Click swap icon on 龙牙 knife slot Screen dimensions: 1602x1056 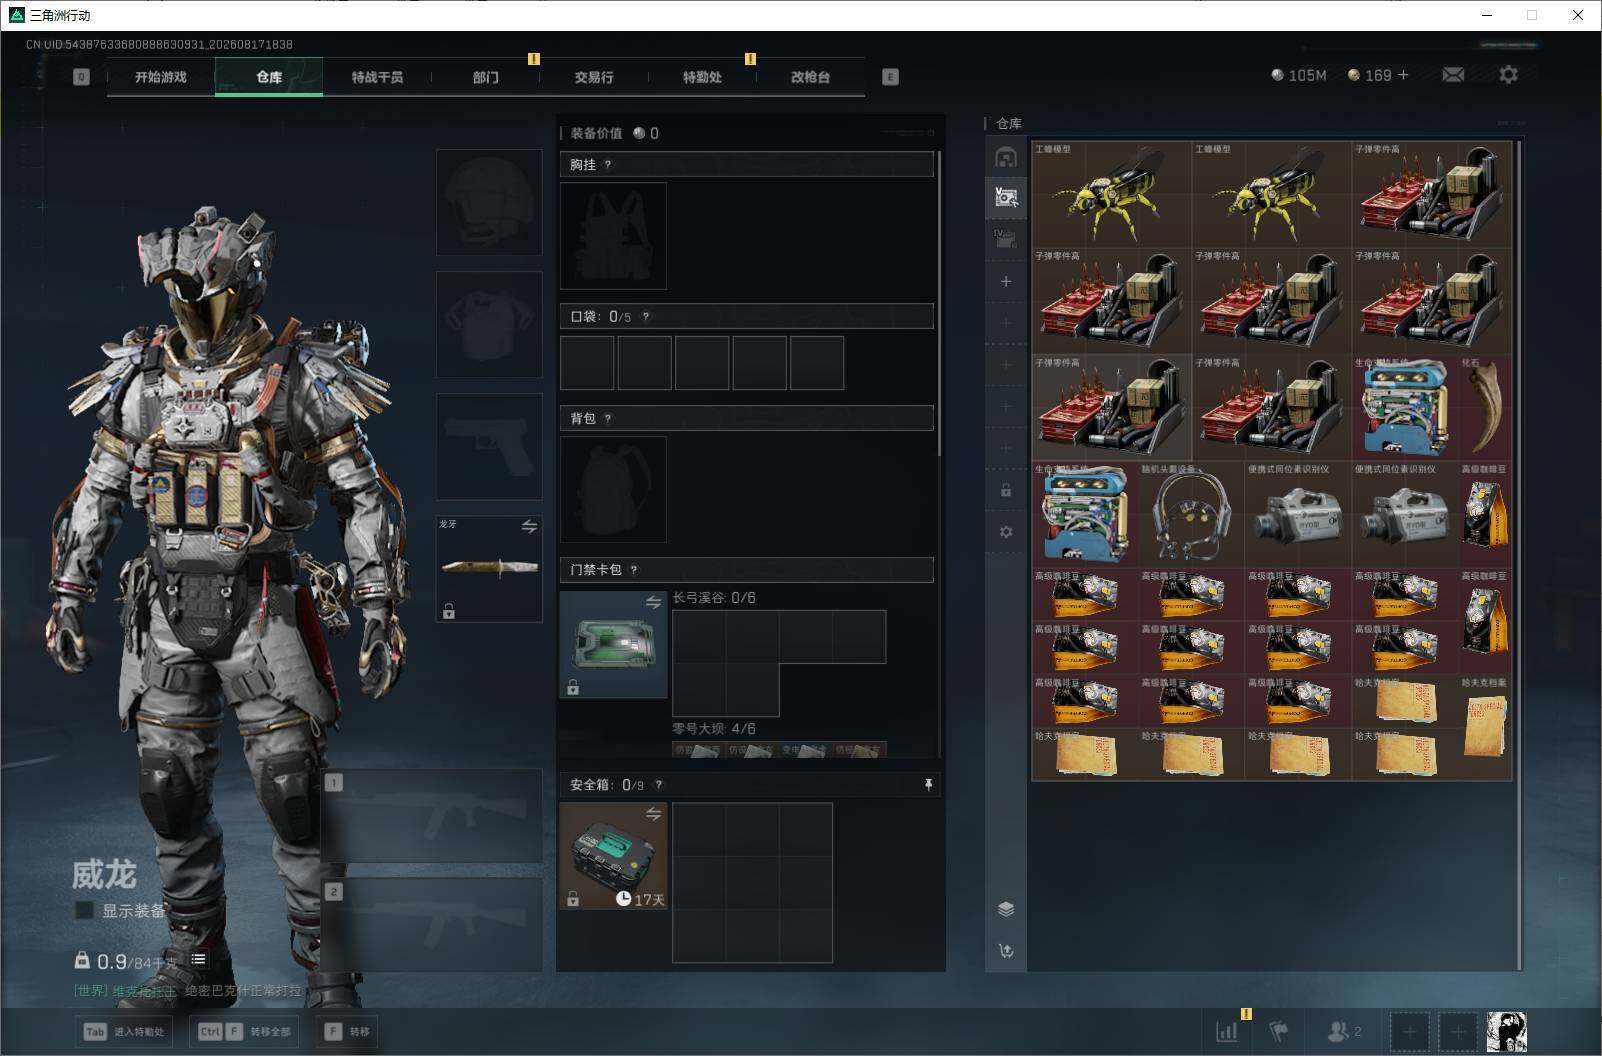click(529, 527)
